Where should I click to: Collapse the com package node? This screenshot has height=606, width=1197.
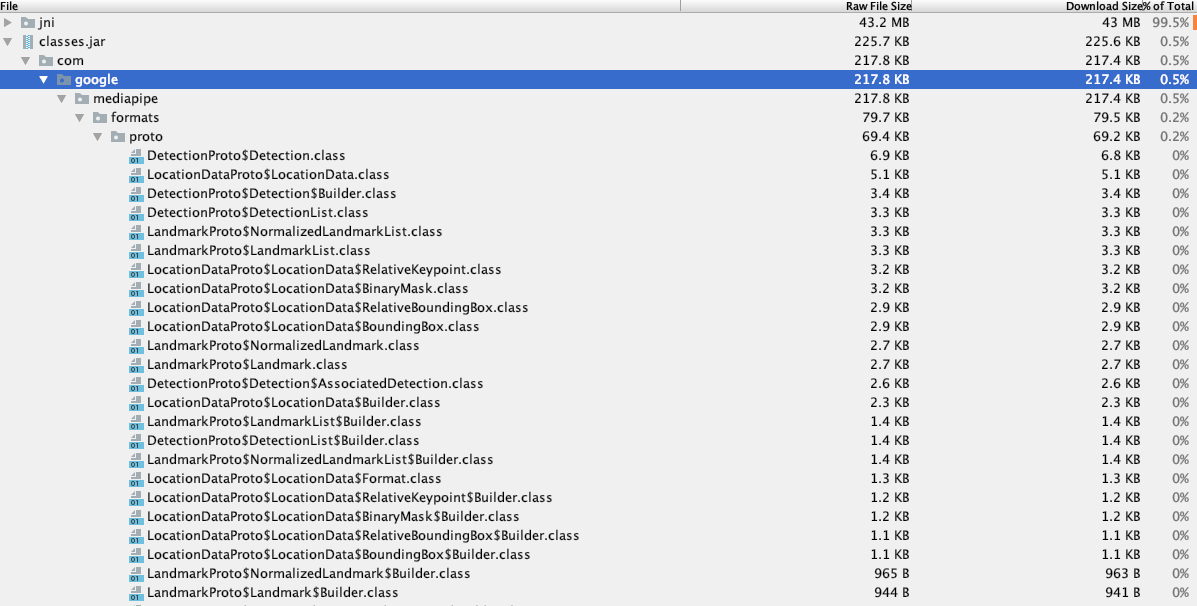(x=28, y=60)
